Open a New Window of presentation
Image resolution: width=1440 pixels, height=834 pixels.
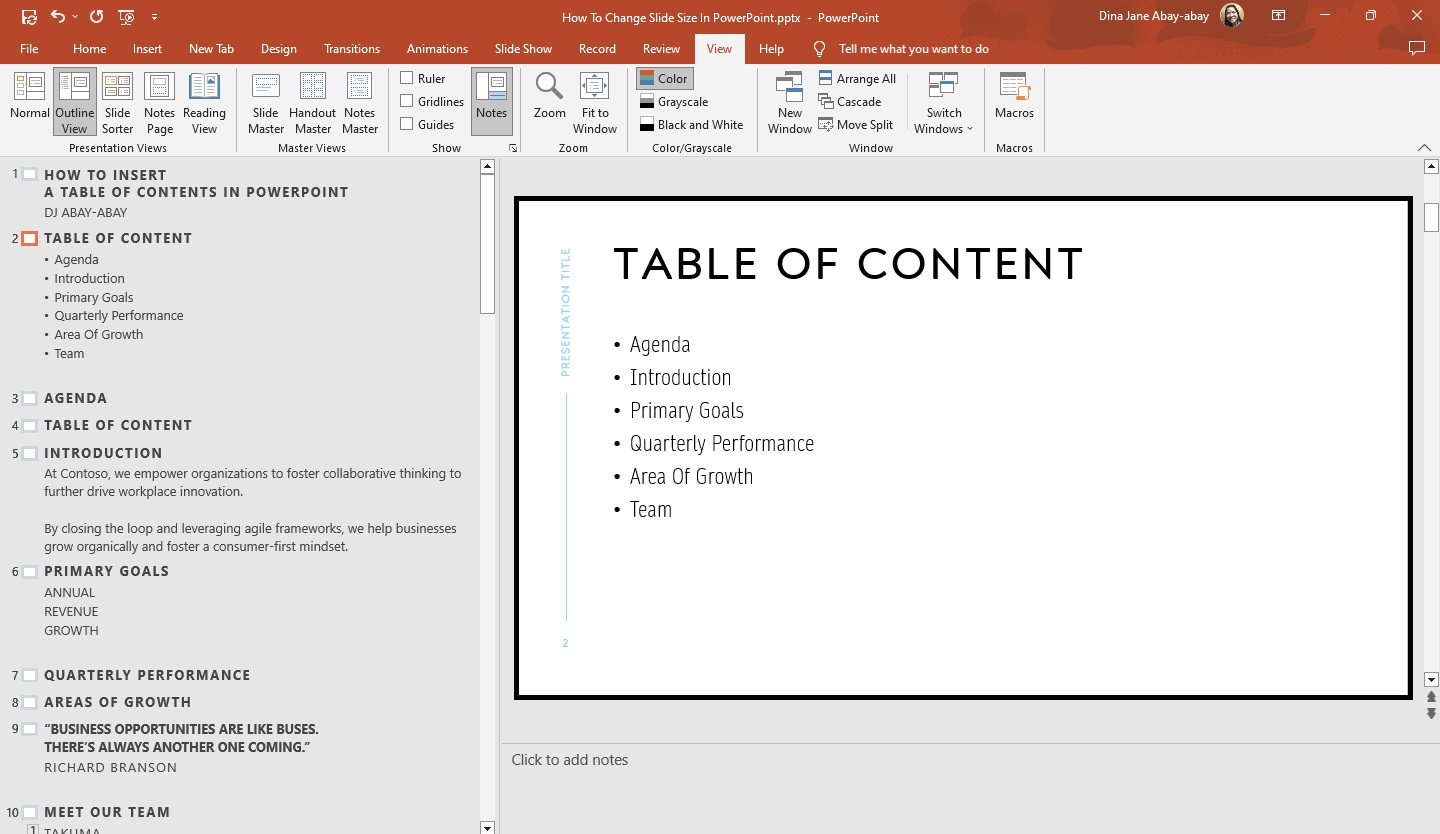point(789,100)
